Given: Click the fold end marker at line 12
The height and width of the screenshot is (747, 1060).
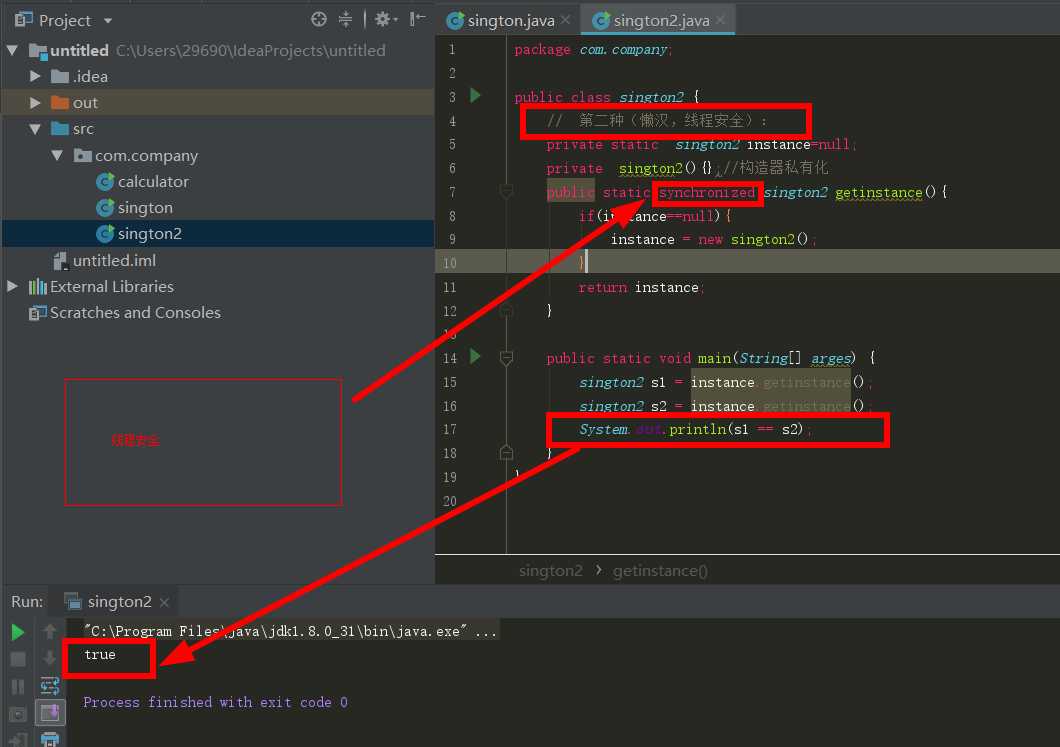Looking at the screenshot, I should 506,310.
